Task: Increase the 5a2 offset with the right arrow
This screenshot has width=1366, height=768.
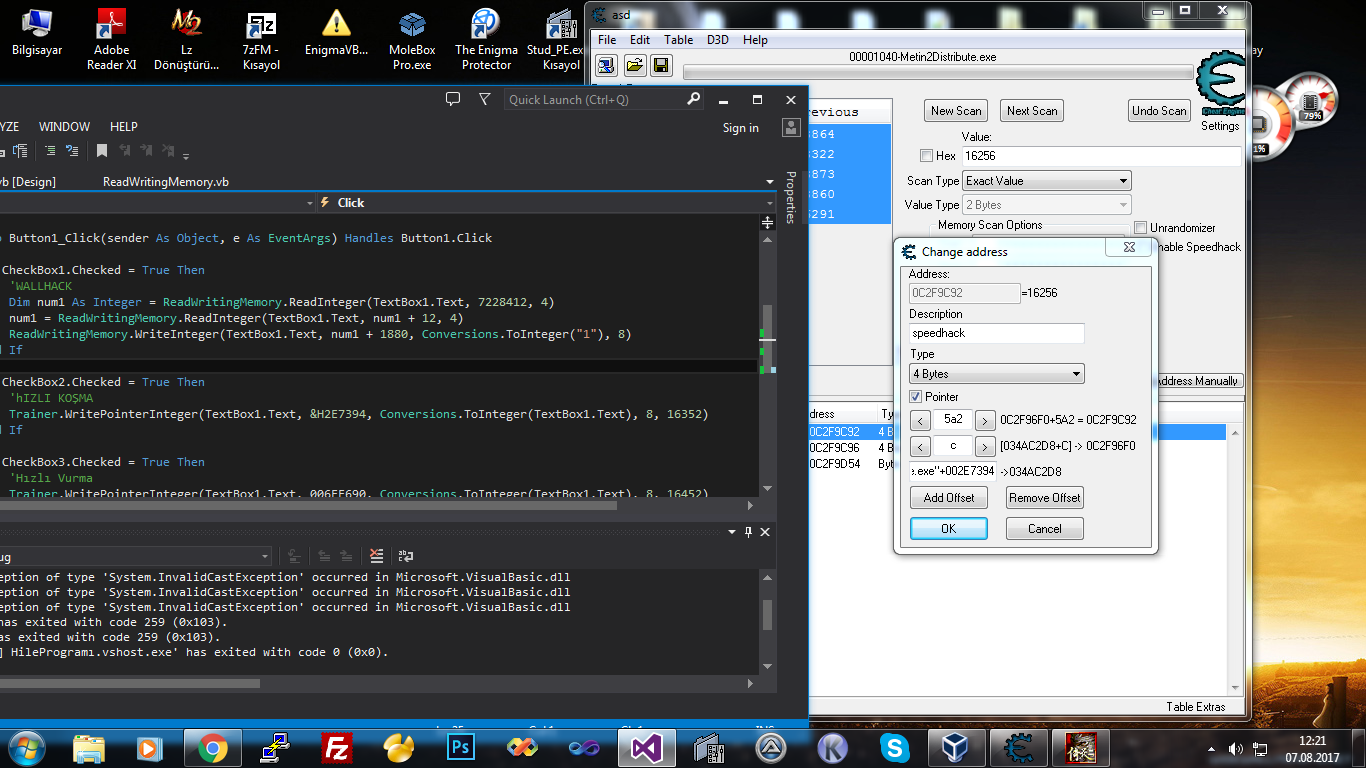Action: [985, 421]
